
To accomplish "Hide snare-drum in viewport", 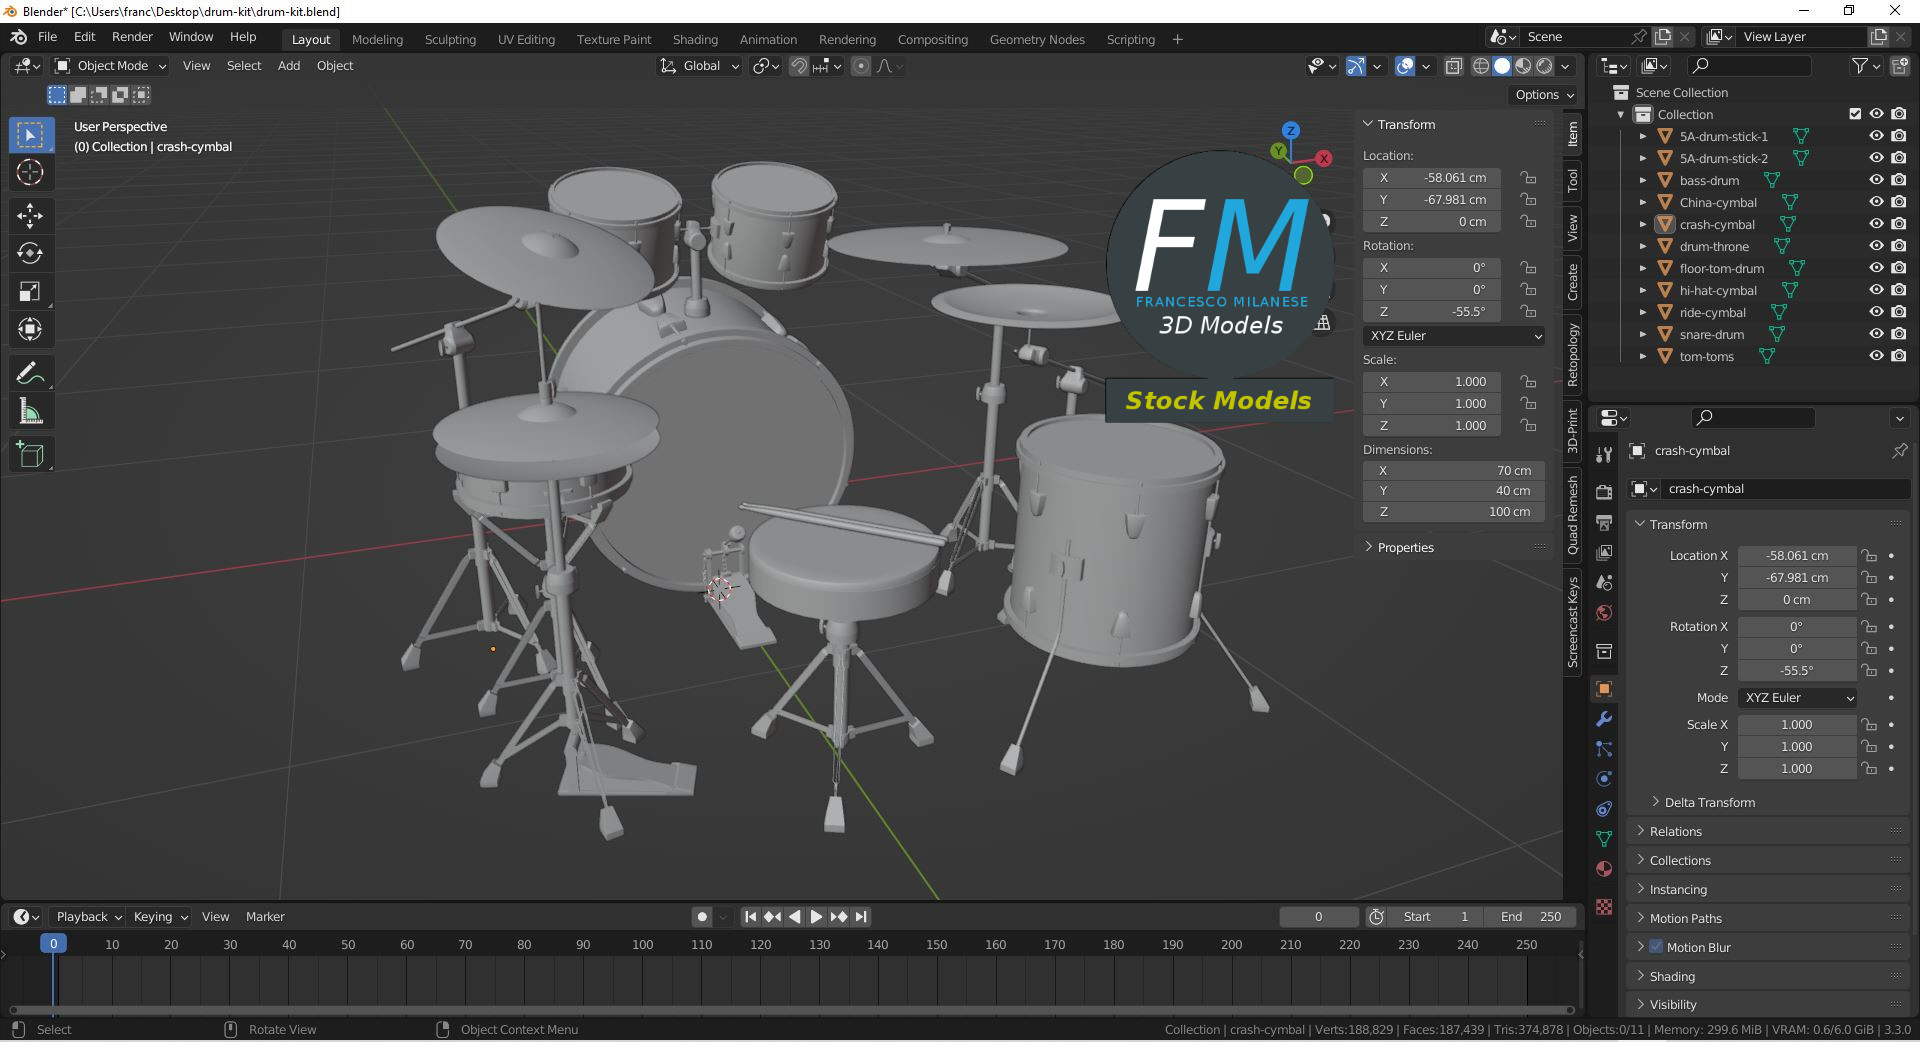I will [1876, 335].
